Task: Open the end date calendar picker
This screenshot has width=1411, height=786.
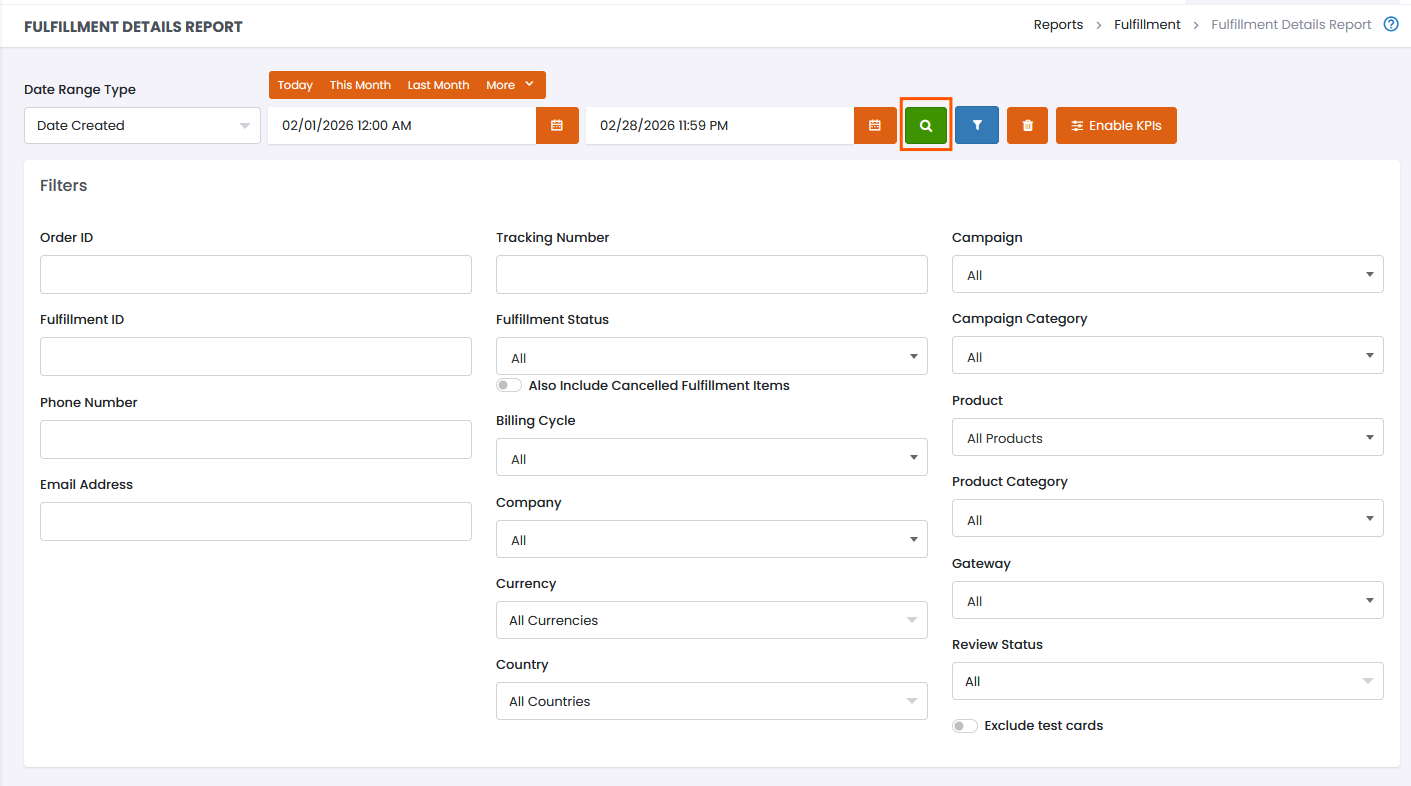Action: click(x=875, y=125)
